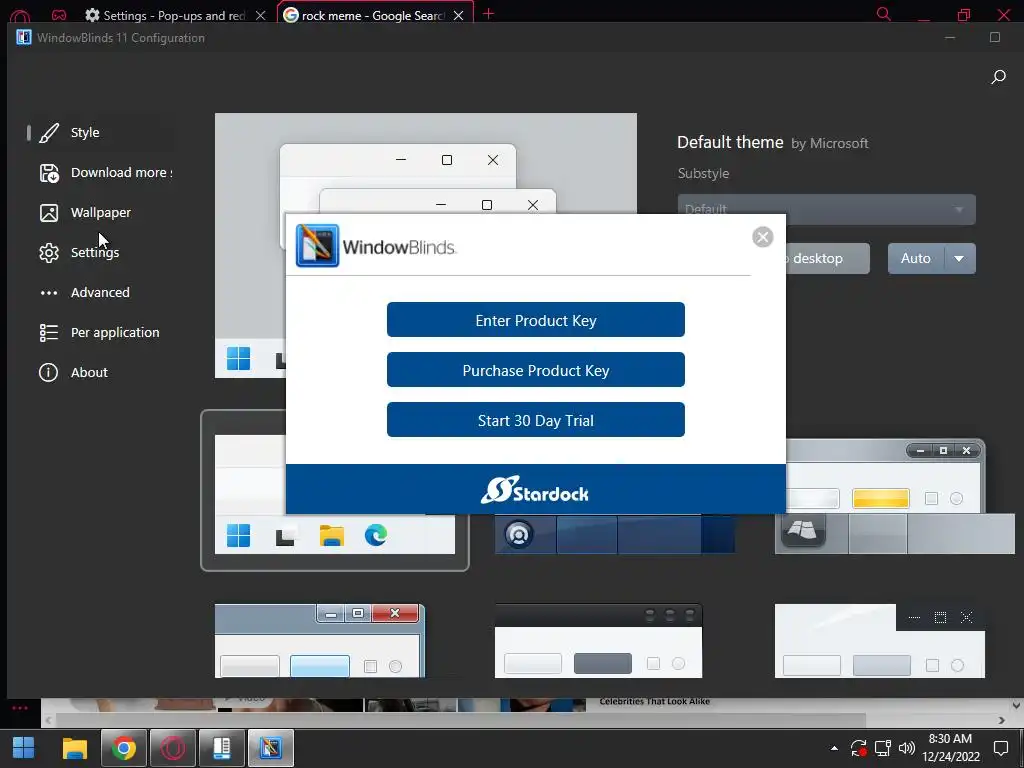Open the notification center icon
The width and height of the screenshot is (1024, 768).
pyautogui.click(x=1001, y=748)
